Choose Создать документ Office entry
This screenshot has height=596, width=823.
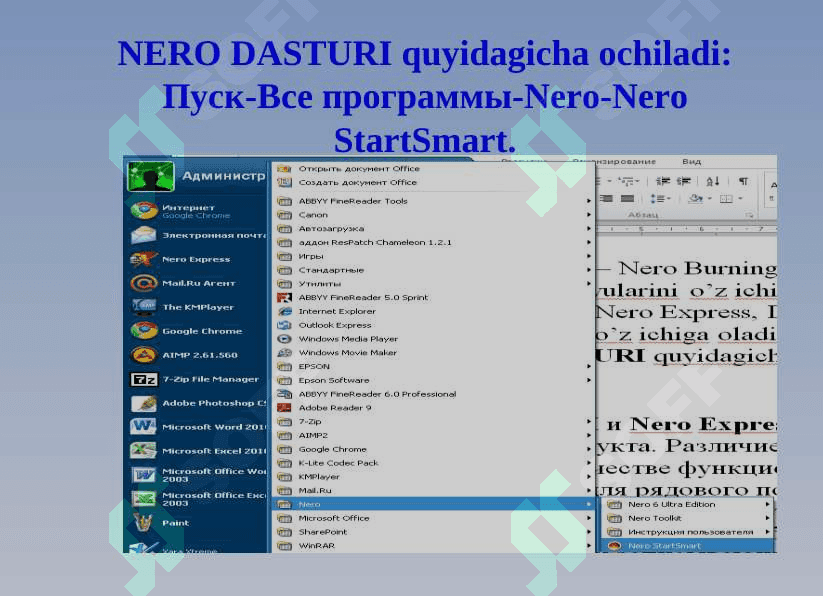point(434,183)
